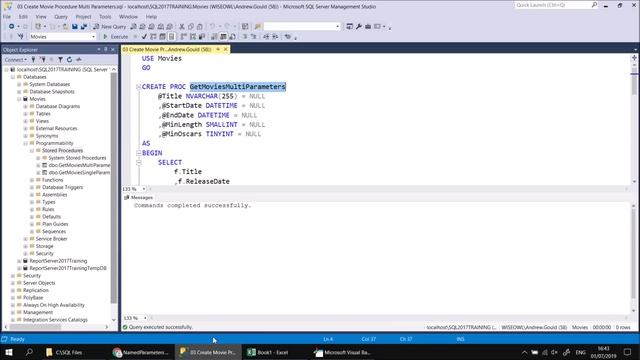Open the Connect dropdown in Object Explorer
Screen dimensions: 640x360
tap(16, 60)
